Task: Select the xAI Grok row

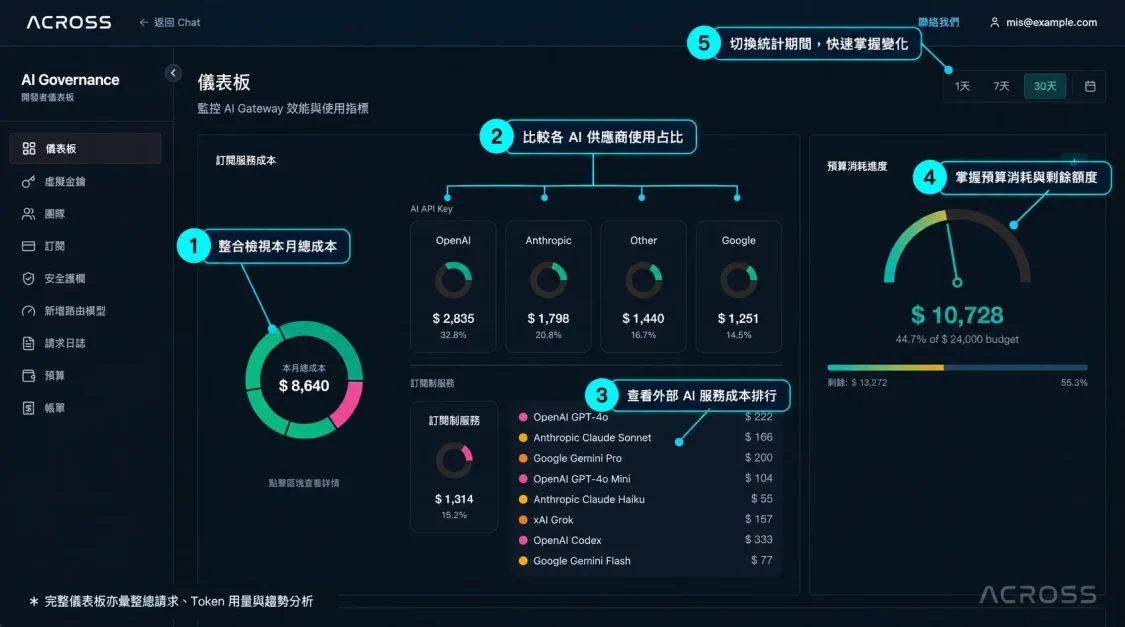Action: [646, 519]
